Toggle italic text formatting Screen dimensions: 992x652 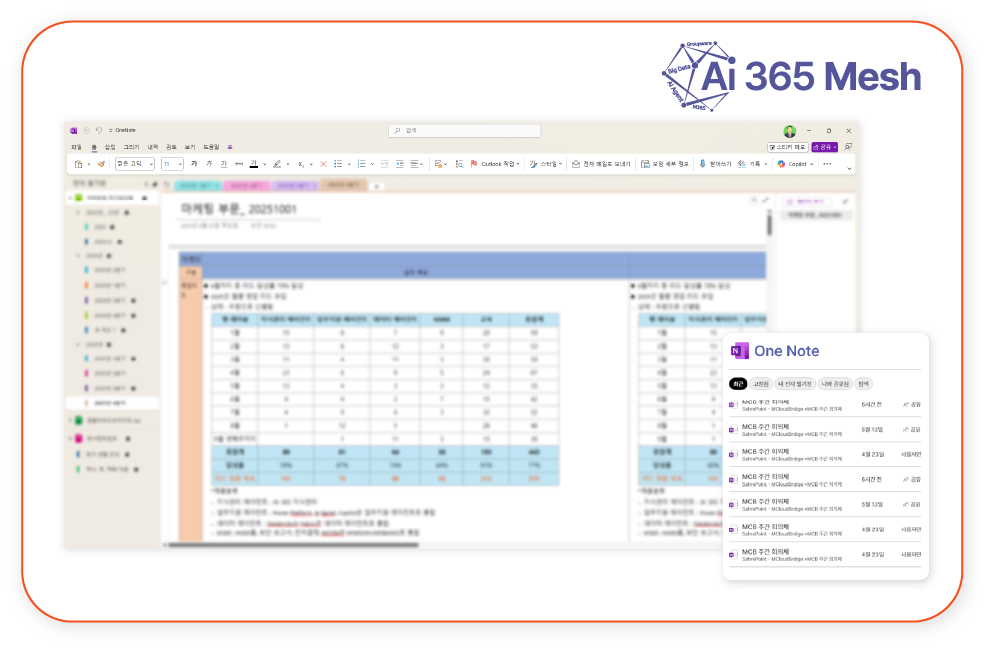209,164
